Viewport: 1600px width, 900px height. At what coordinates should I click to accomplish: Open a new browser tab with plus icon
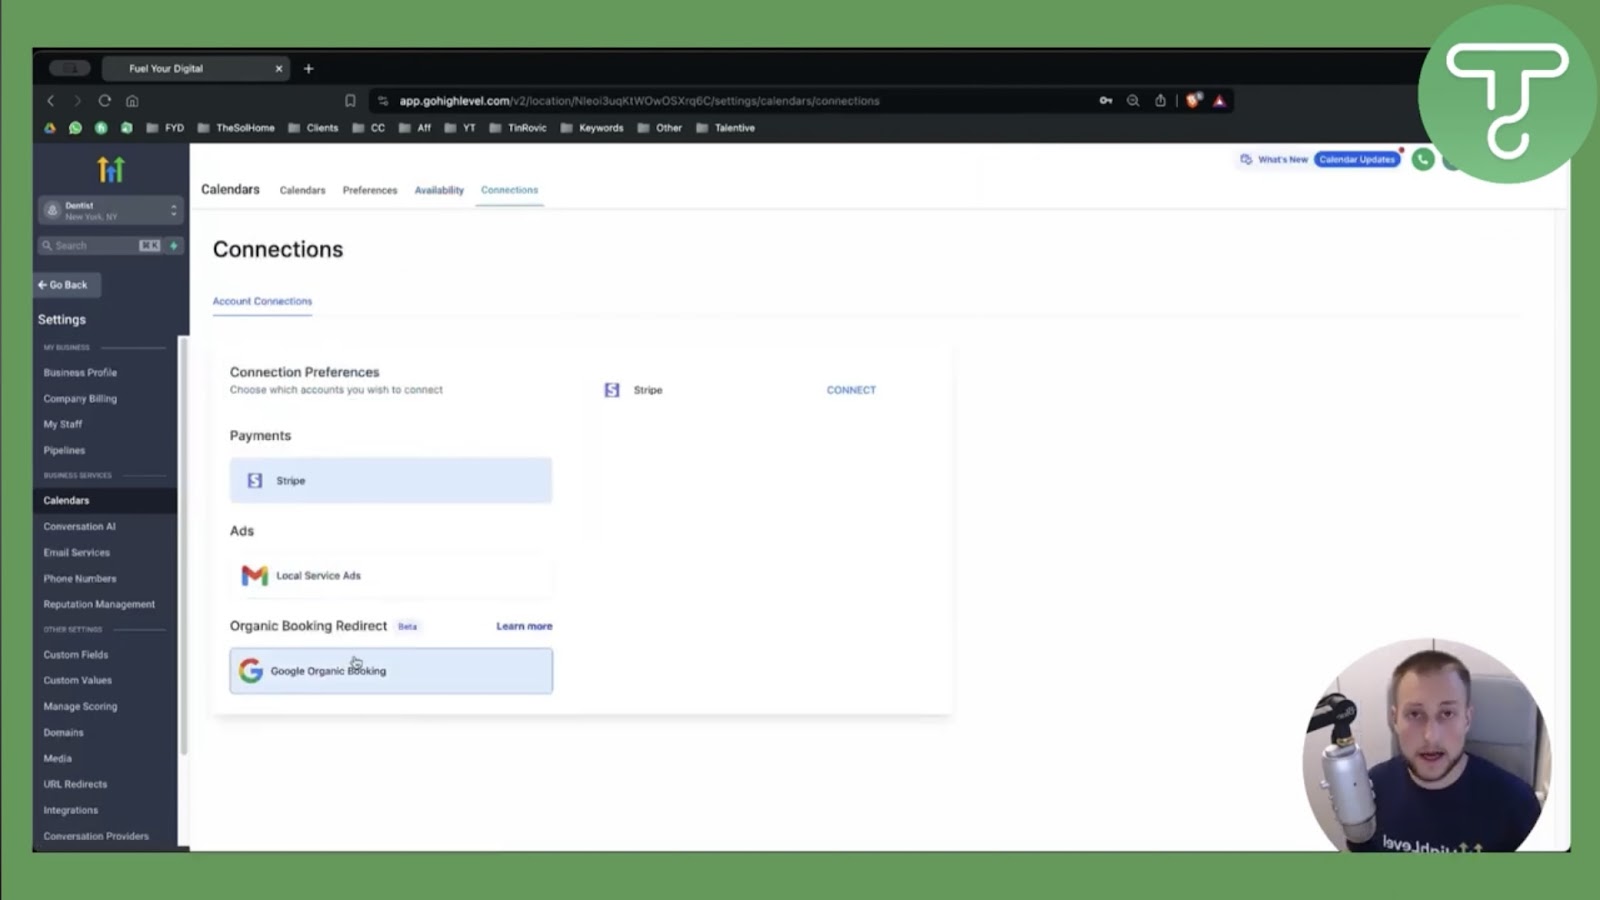click(309, 69)
